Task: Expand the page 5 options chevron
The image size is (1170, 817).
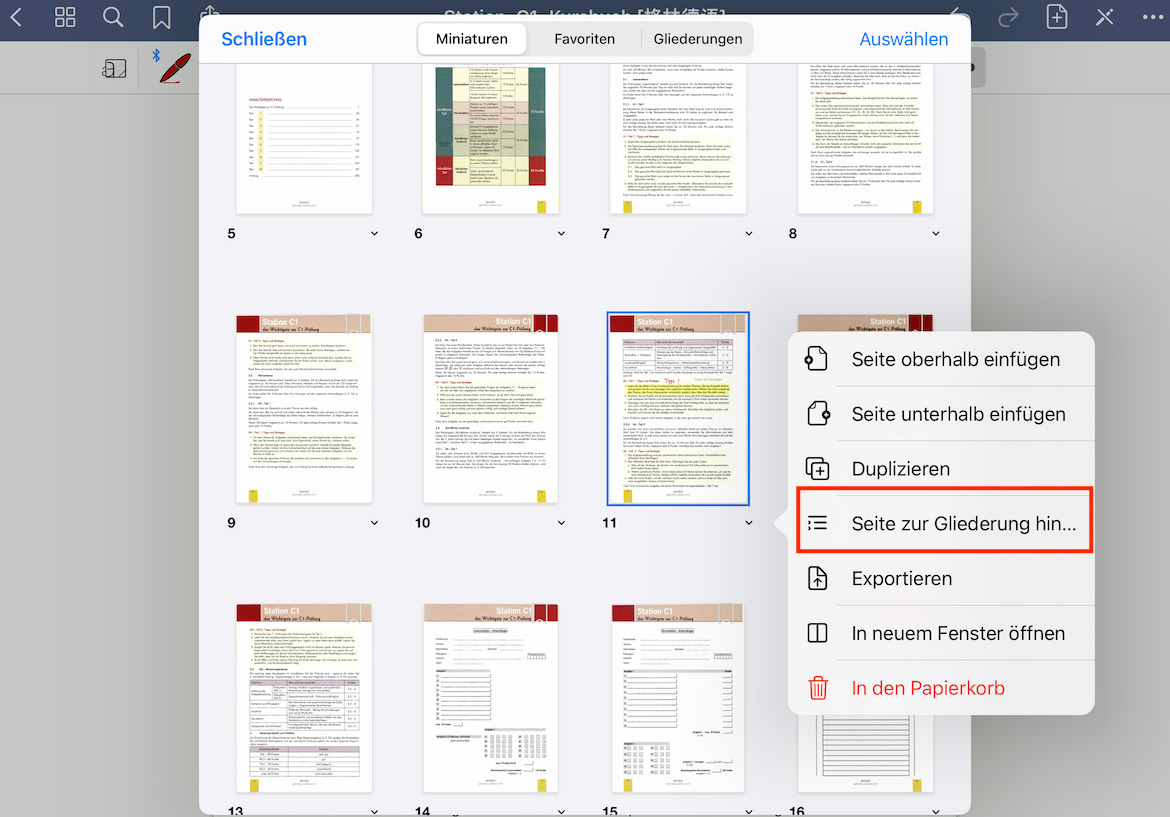Action: [x=374, y=234]
